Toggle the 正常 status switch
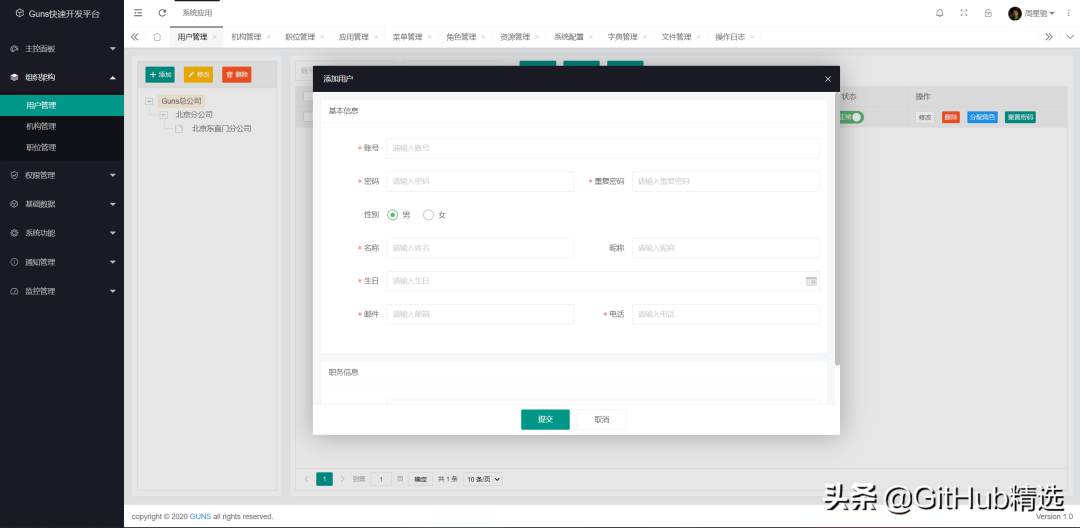This screenshot has width=1080, height=528. [x=851, y=117]
